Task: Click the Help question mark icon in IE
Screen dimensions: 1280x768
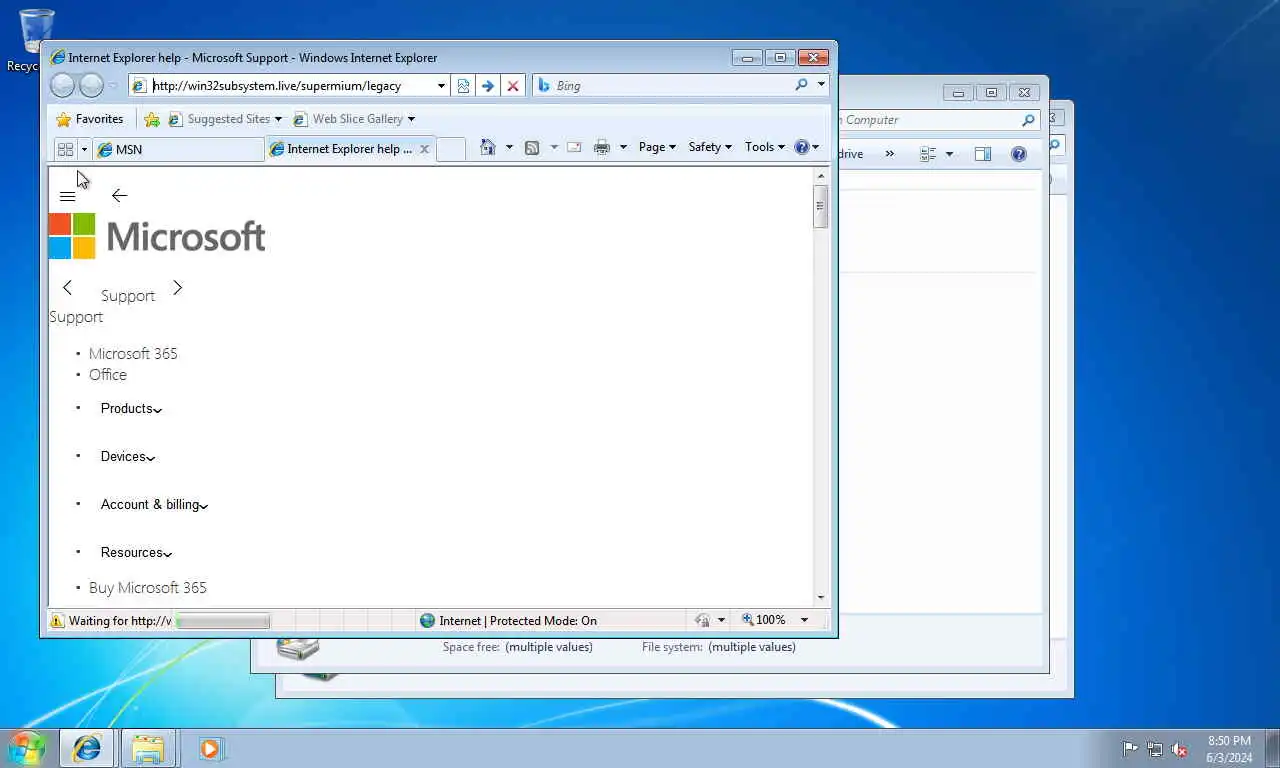Action: (802, 147)
